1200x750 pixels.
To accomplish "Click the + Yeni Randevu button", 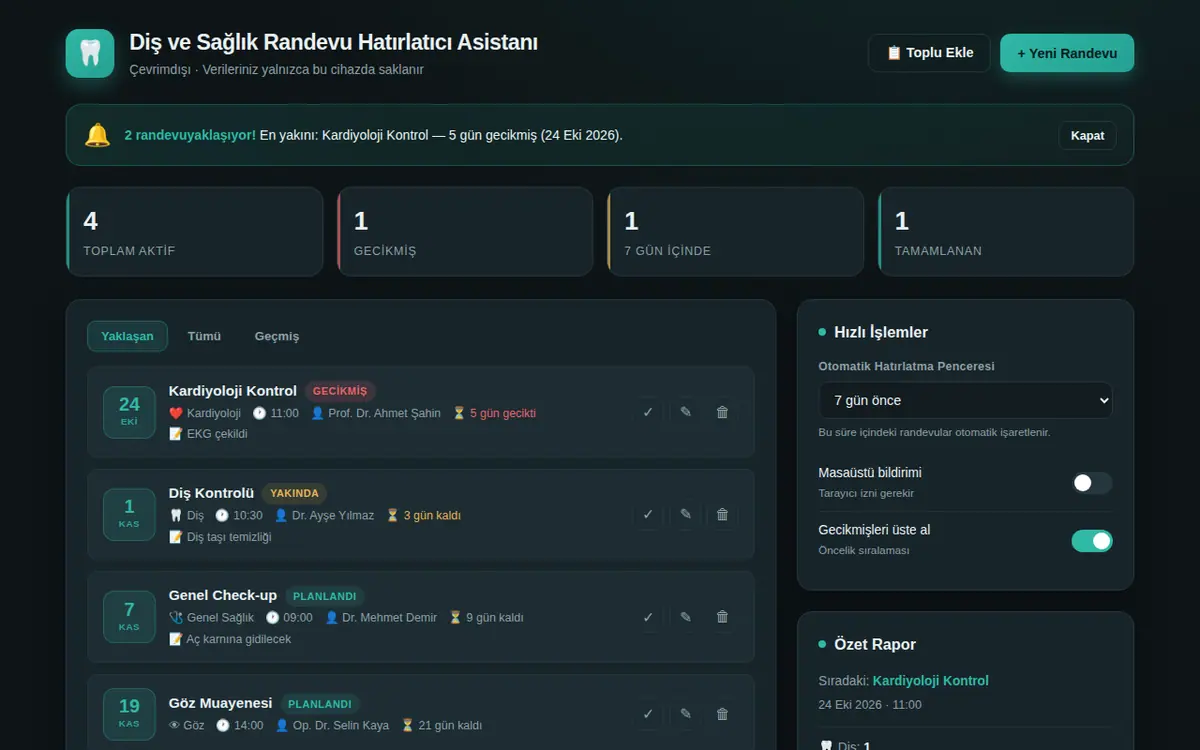I will click(x=1067, y=53).
